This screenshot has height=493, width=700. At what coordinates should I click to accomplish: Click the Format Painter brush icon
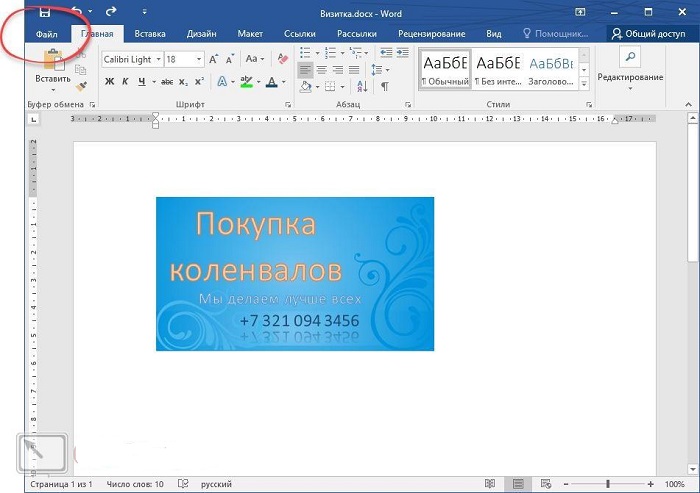pos(81,86)
